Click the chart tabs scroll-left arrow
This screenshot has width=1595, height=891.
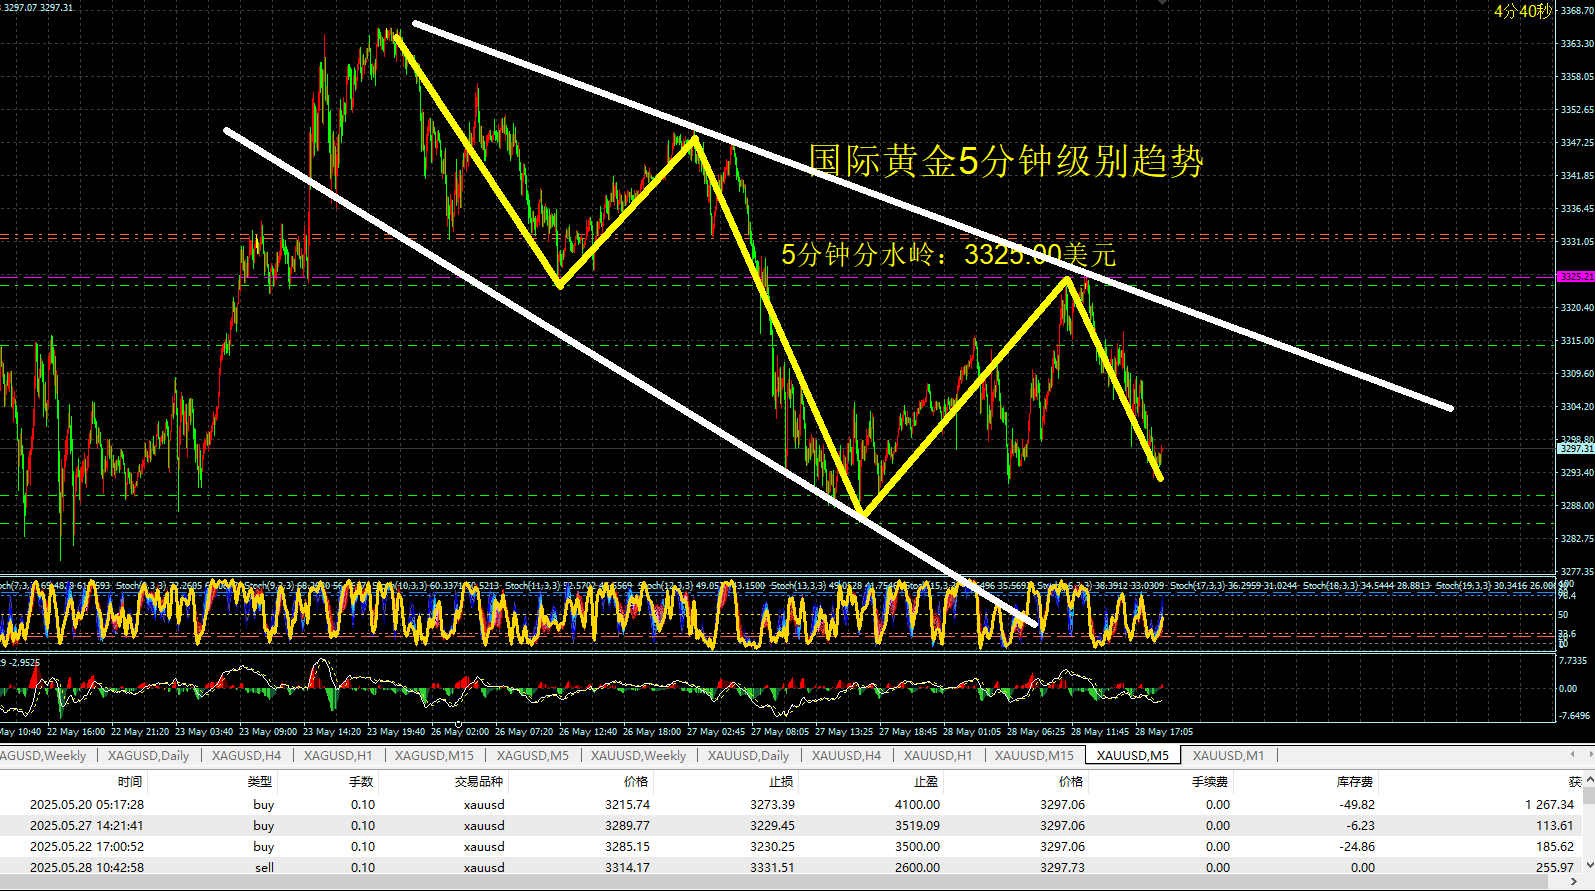(1573, 755)
